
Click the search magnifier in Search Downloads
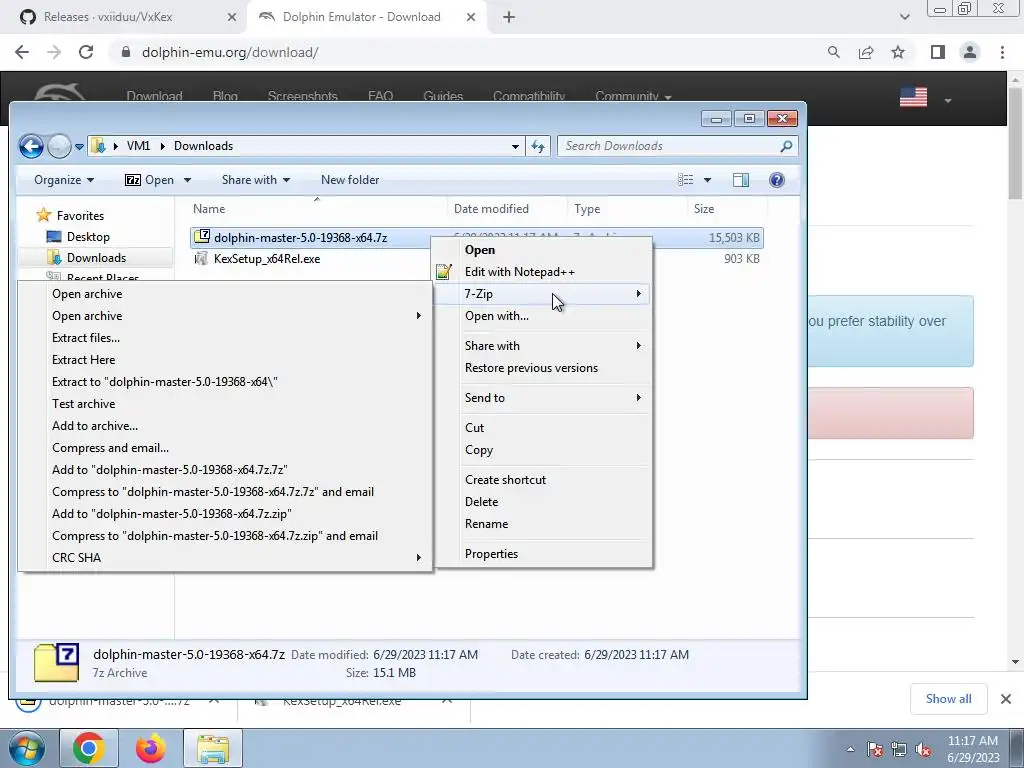coord(786,146)
